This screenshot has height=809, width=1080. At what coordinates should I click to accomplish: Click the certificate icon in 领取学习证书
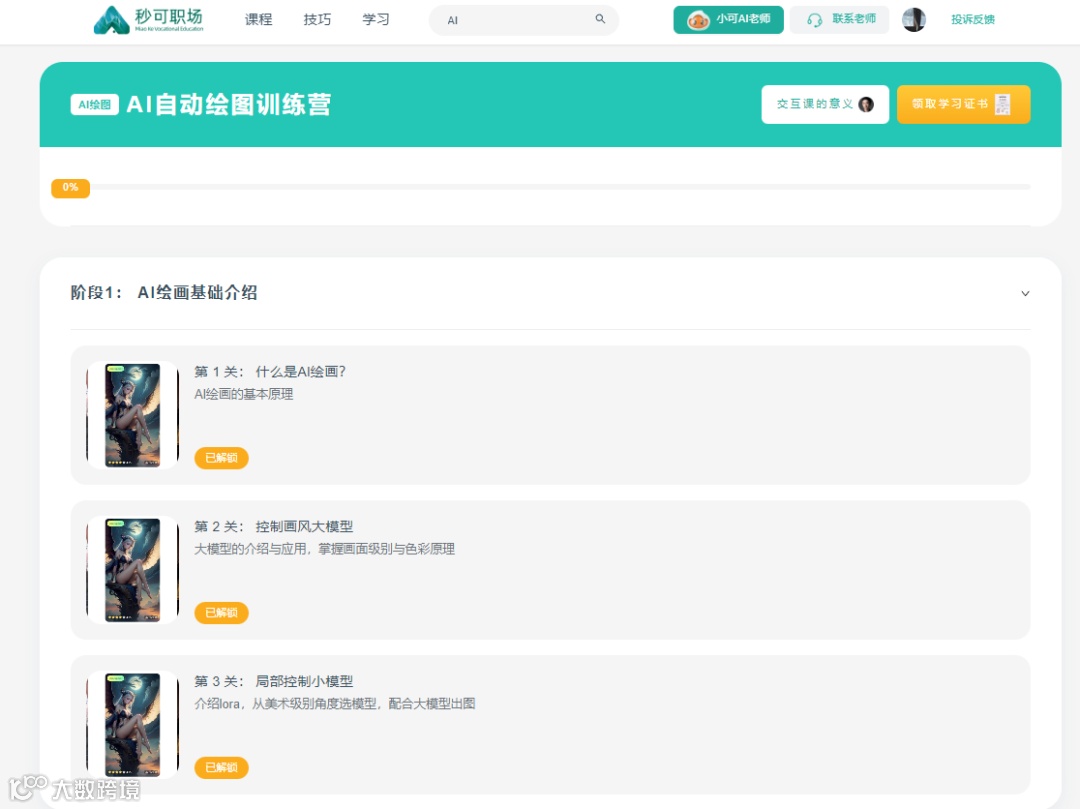(x=1003, y=104)
